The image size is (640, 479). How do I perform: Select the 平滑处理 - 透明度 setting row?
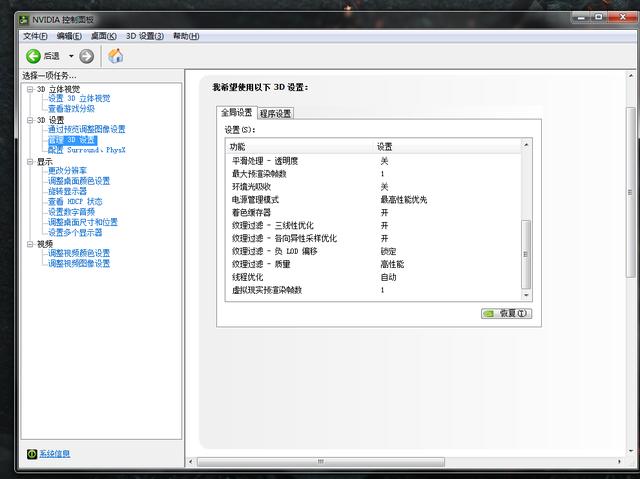pos(373,161)
